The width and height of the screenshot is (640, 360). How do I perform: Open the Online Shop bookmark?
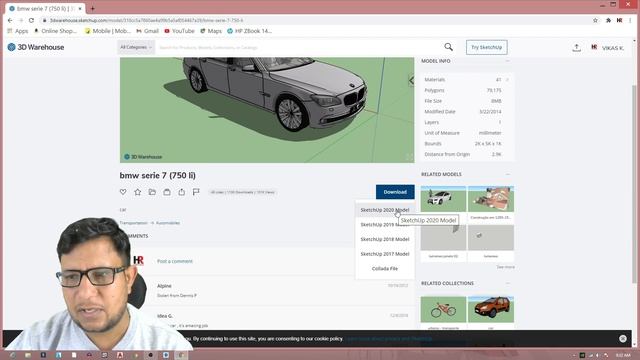[55, 31]
